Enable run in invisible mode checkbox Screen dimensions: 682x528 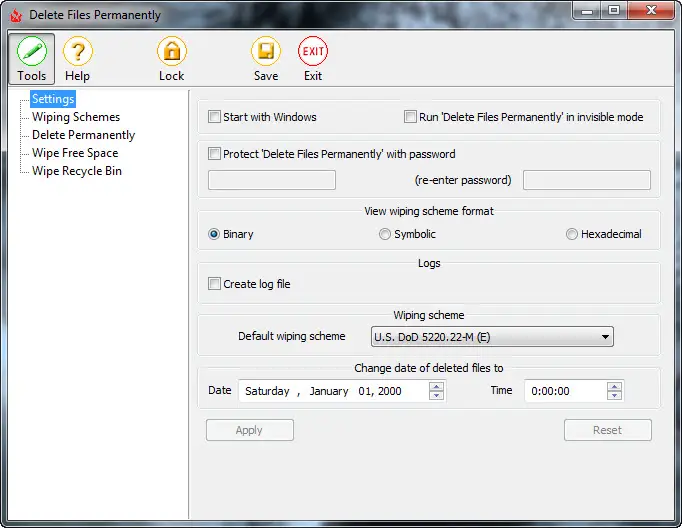(410, 117)
